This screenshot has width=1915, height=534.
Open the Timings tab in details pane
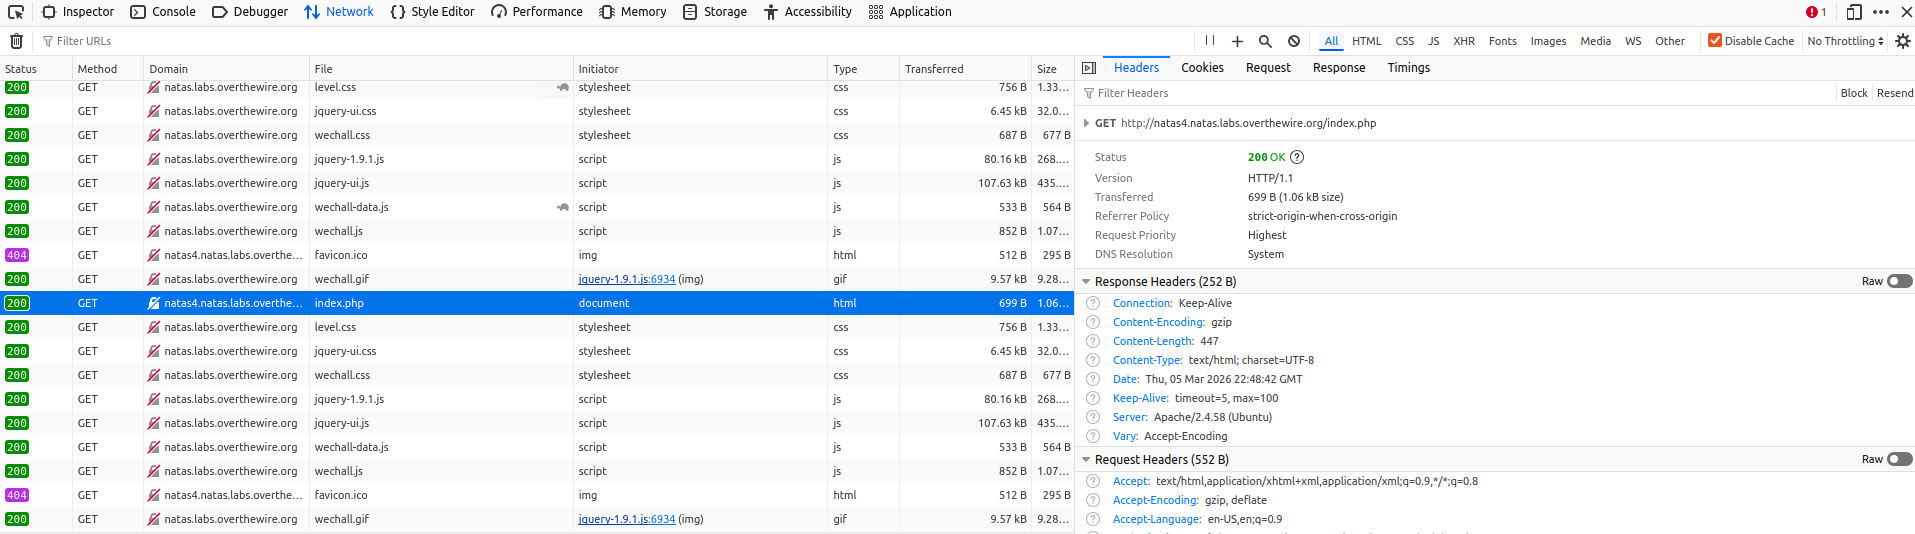[1408, 68]
